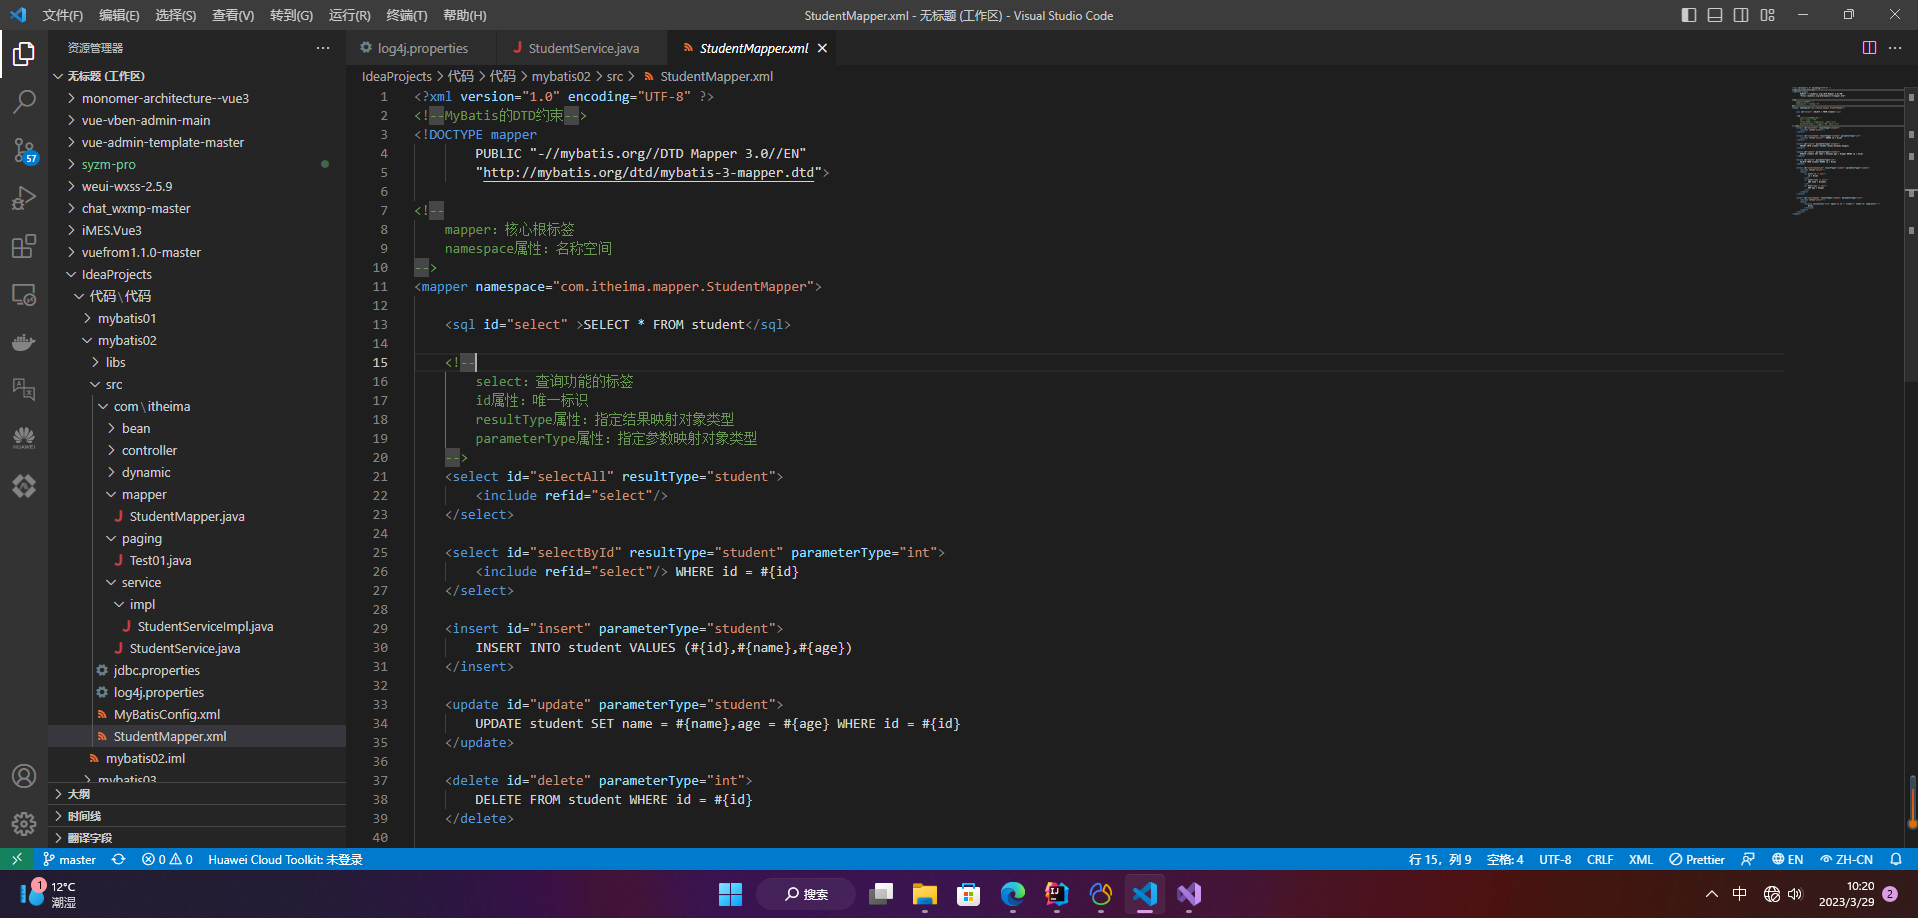
Task: Expand the mybatis01 folder
Action: pyautogui.click(x=127, y=318)
